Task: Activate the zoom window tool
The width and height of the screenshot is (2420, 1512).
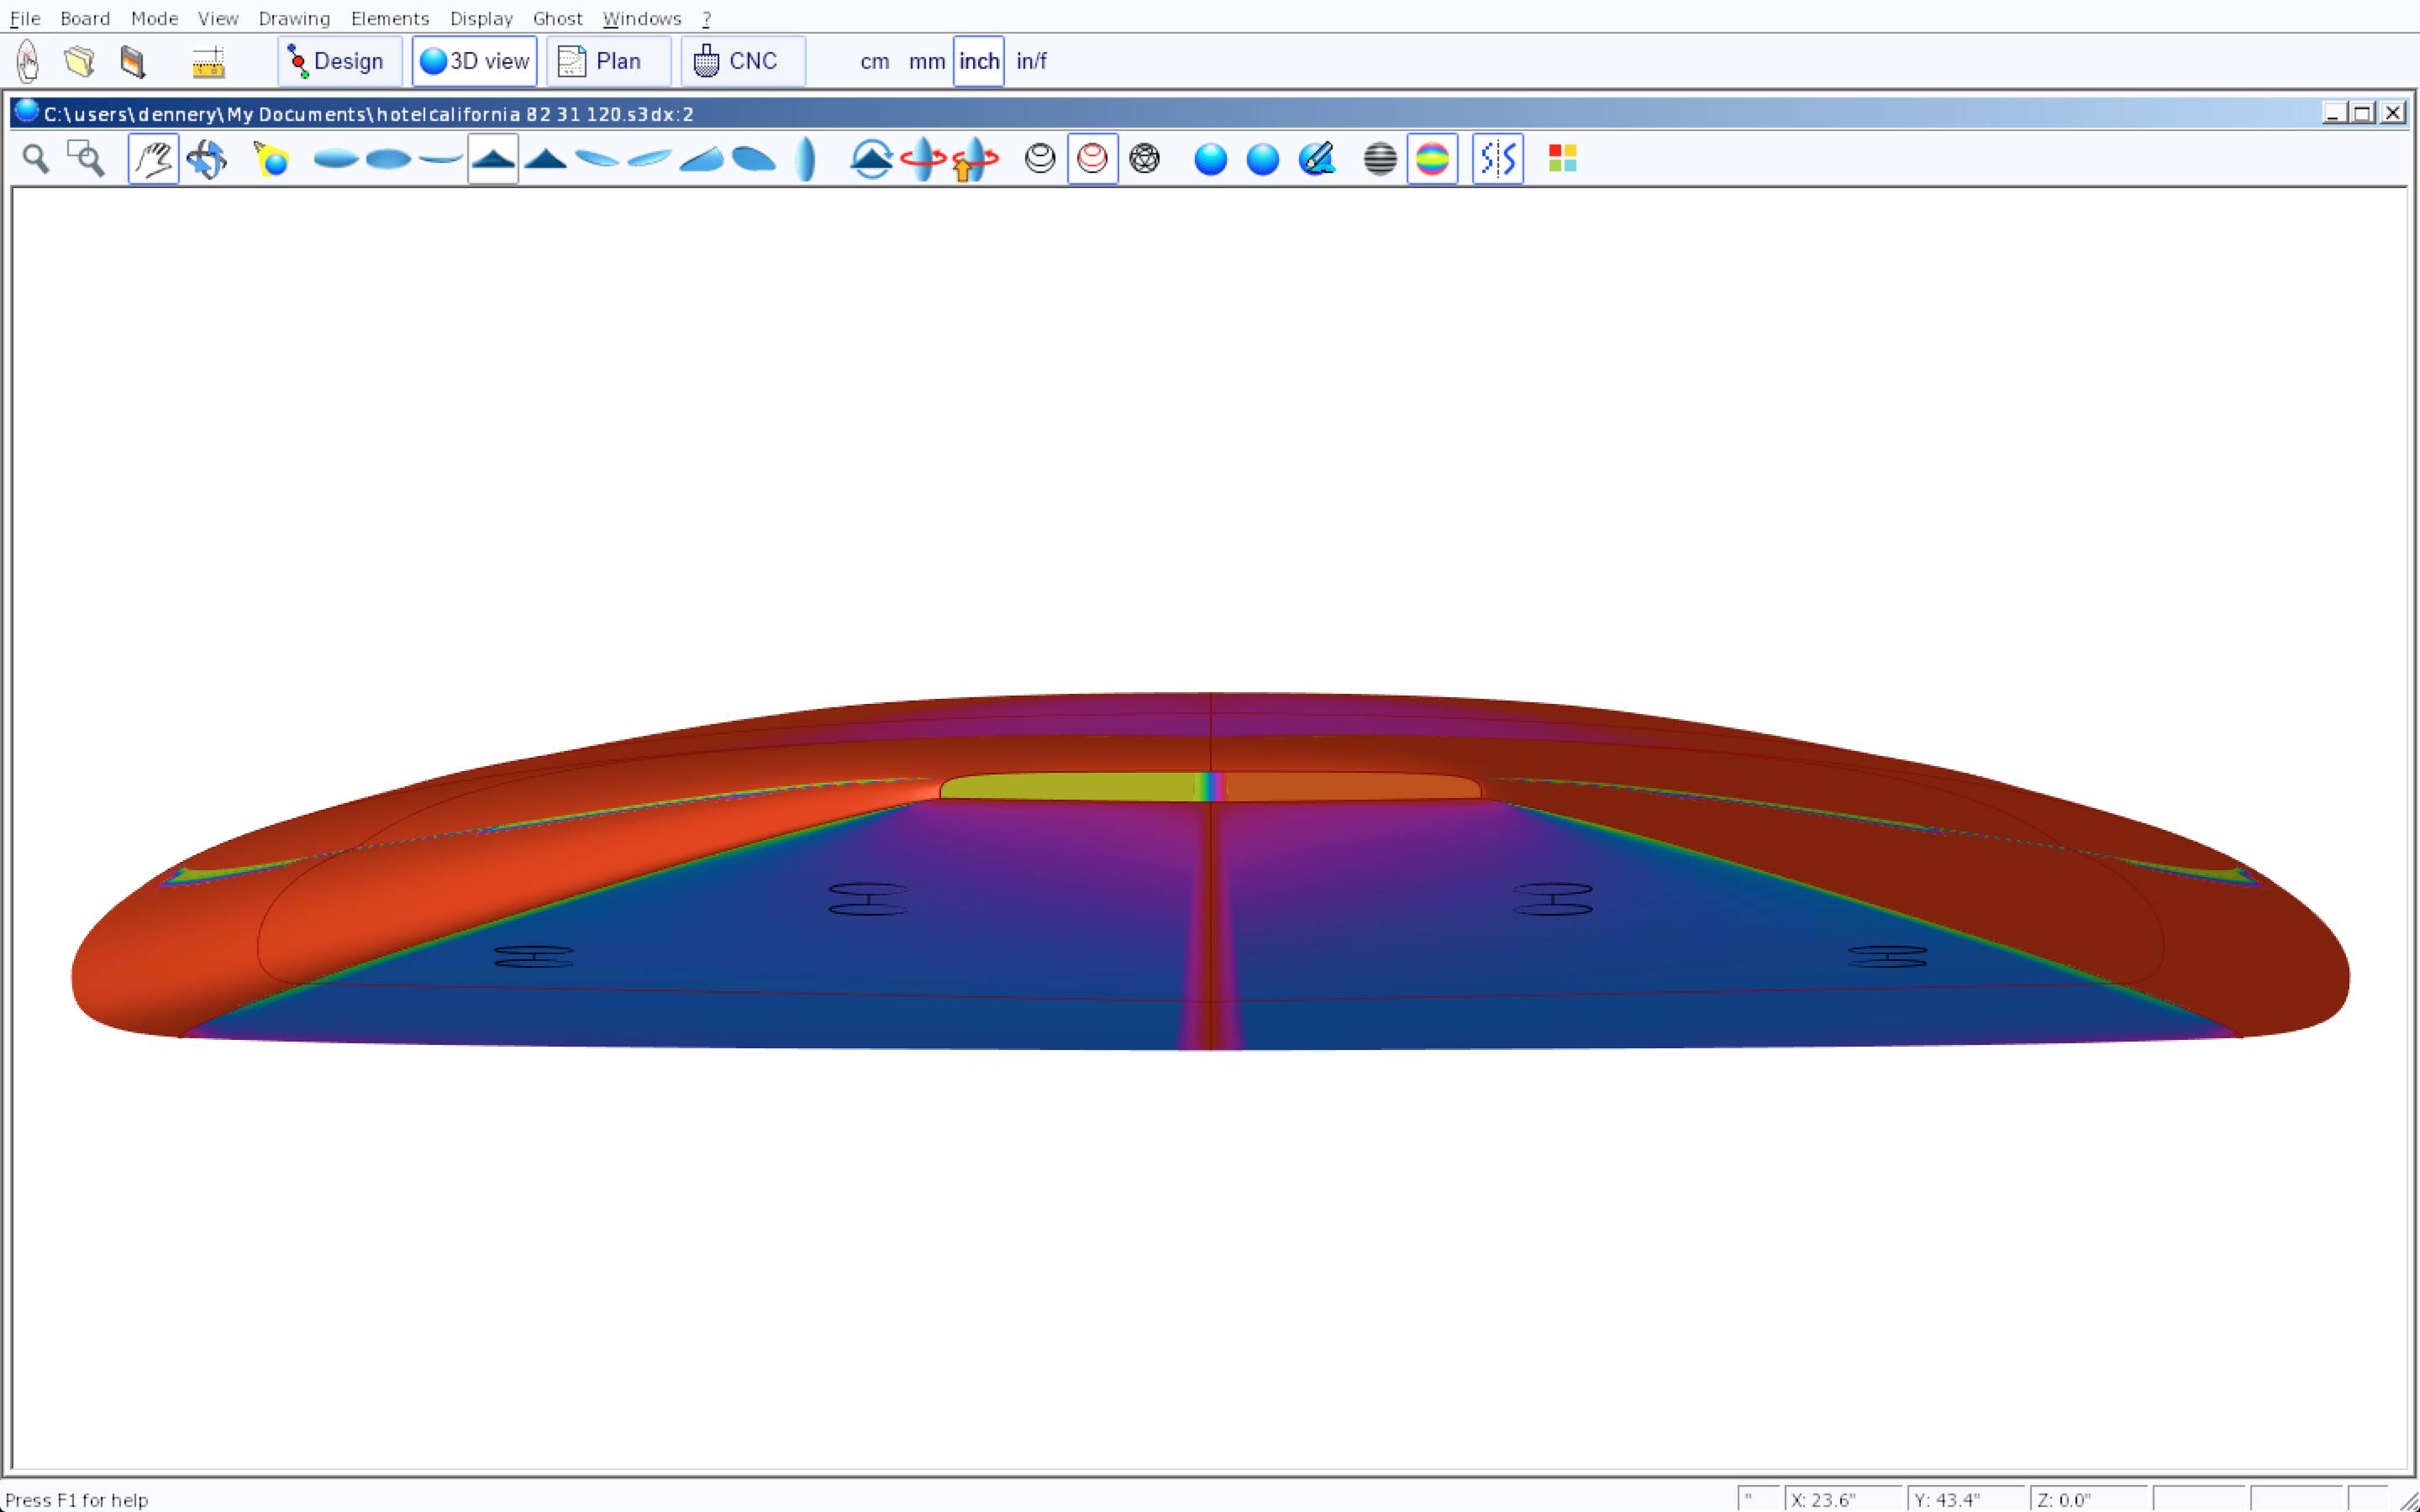Action: pyautogui.click(x=86, y=159)
